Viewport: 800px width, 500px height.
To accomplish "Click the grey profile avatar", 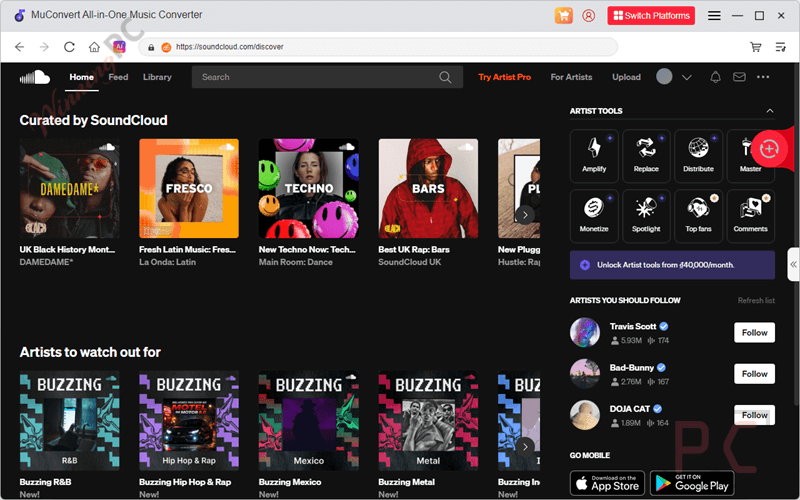I will (x=664, y=77).
